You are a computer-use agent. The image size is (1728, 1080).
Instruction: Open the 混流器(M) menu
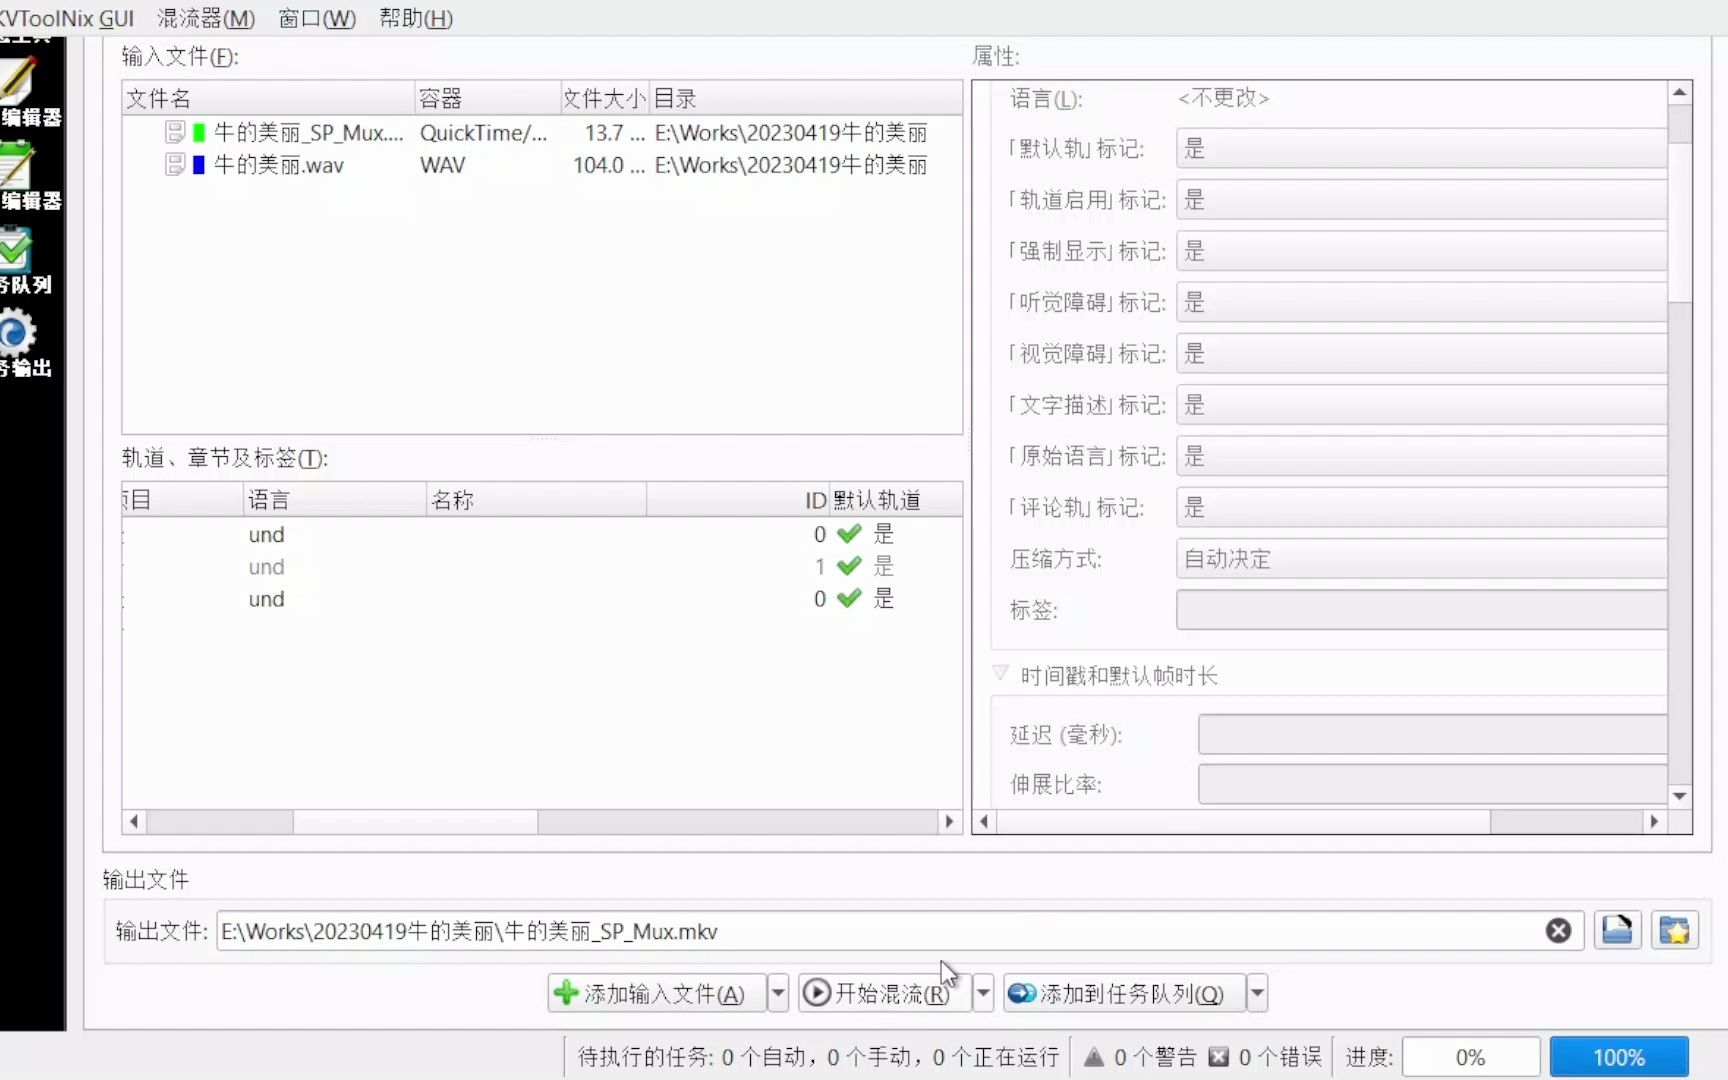[206, 18]
